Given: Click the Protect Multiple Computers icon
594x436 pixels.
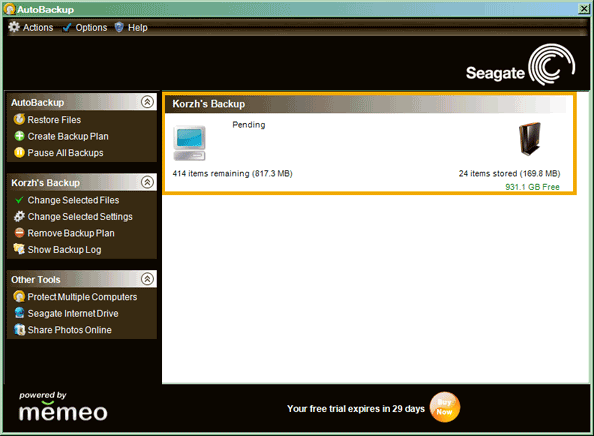Looking at the screenshot, I should coord(19,296).
